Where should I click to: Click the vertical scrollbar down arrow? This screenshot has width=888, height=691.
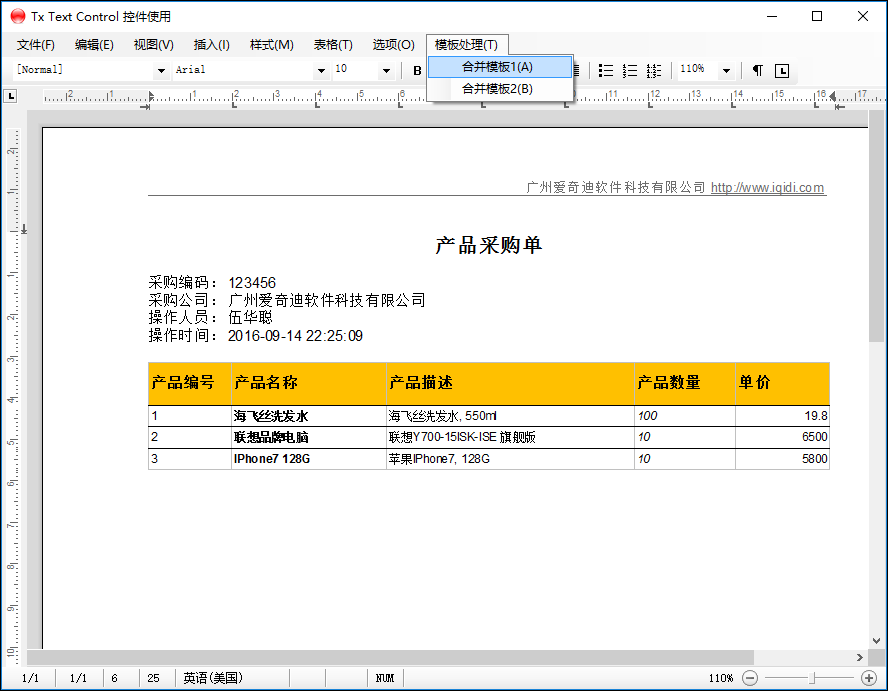[x=877, y=641]
